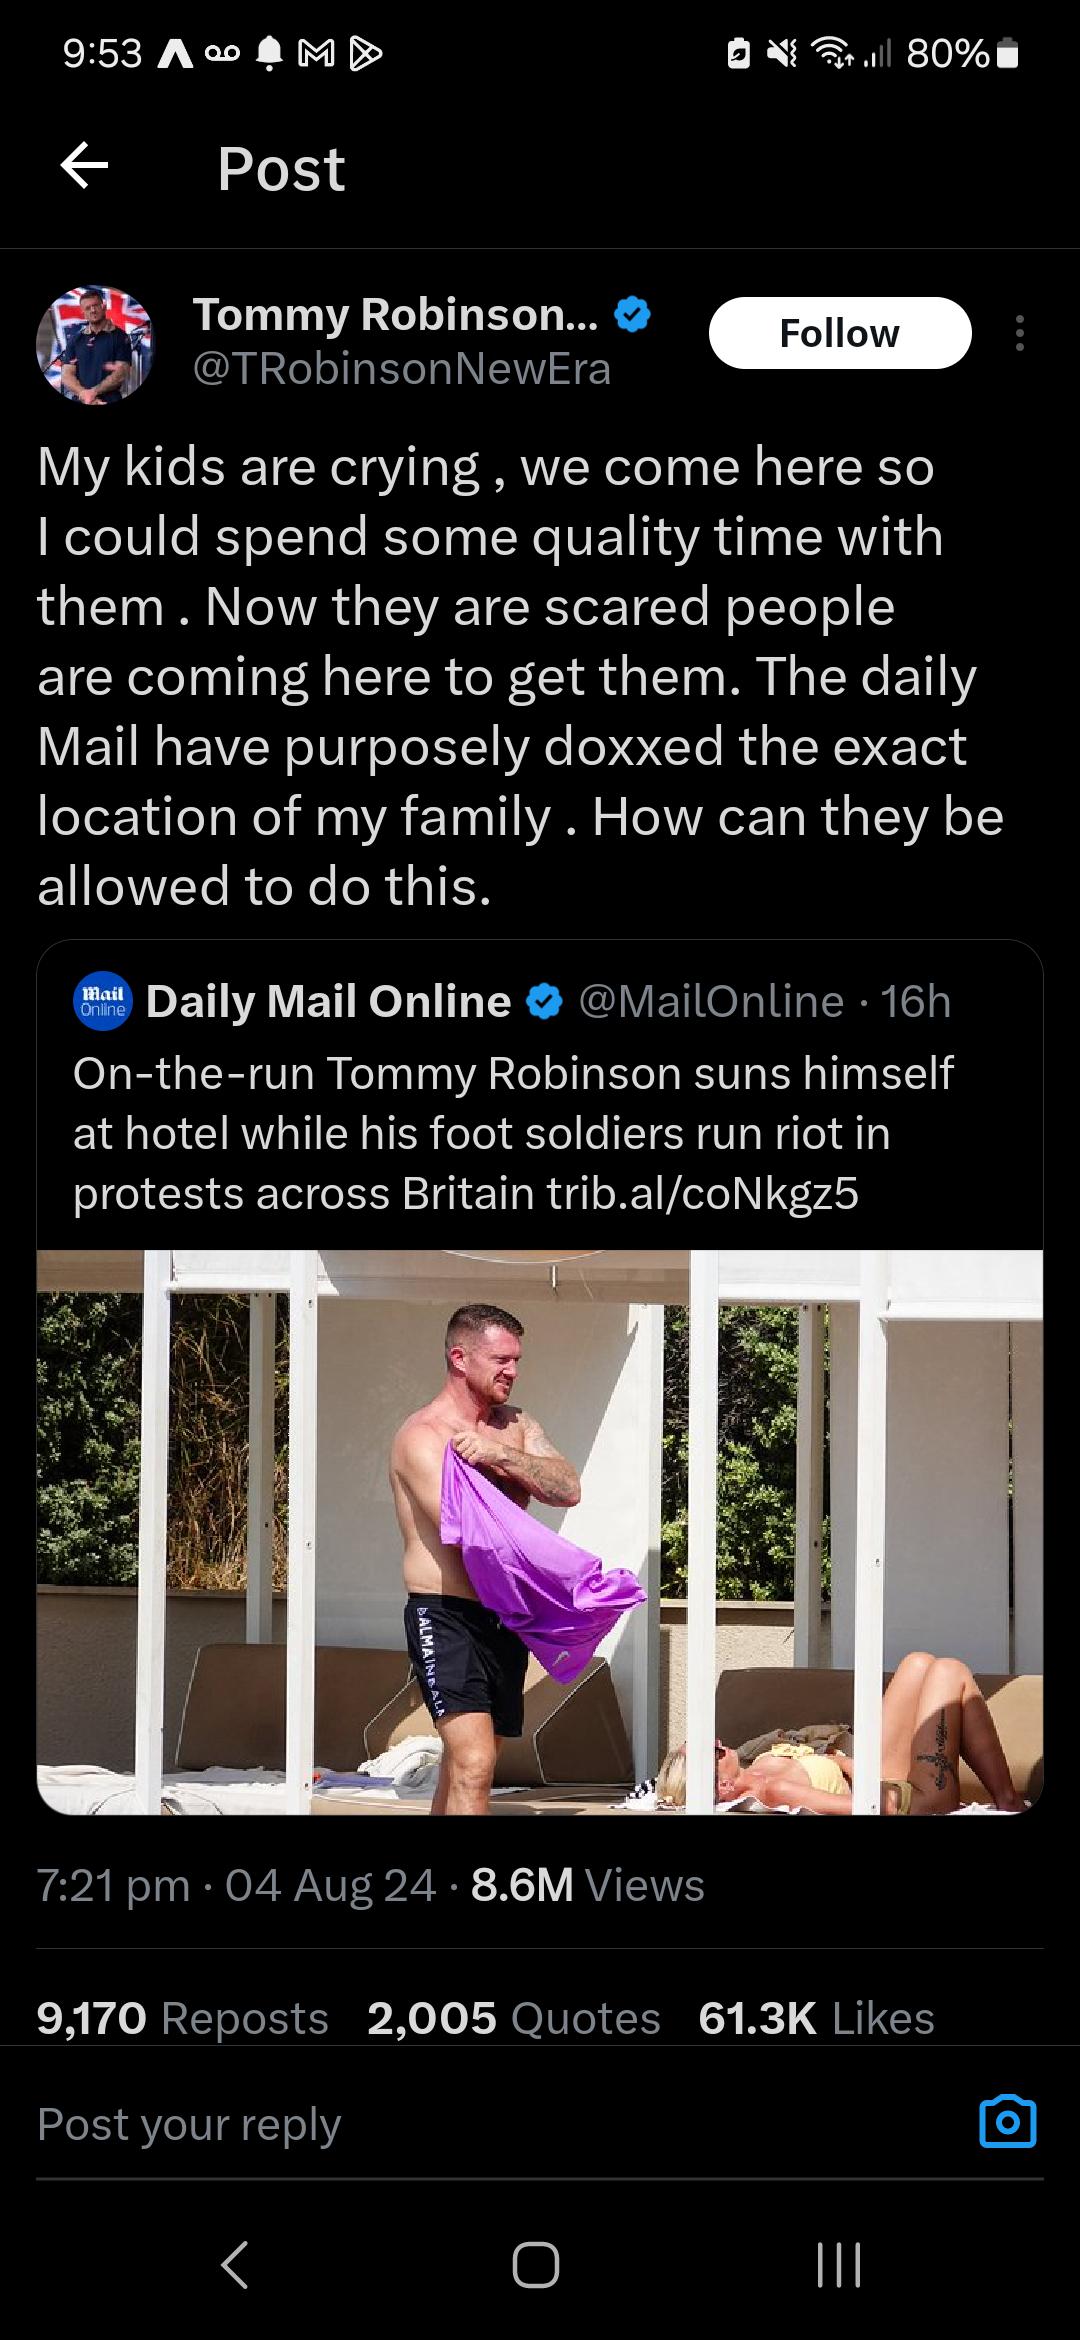Screen dimensions: 1080x2340
Task: View the 2,005 Quotes list
Action: click(x=514, y=2018)
